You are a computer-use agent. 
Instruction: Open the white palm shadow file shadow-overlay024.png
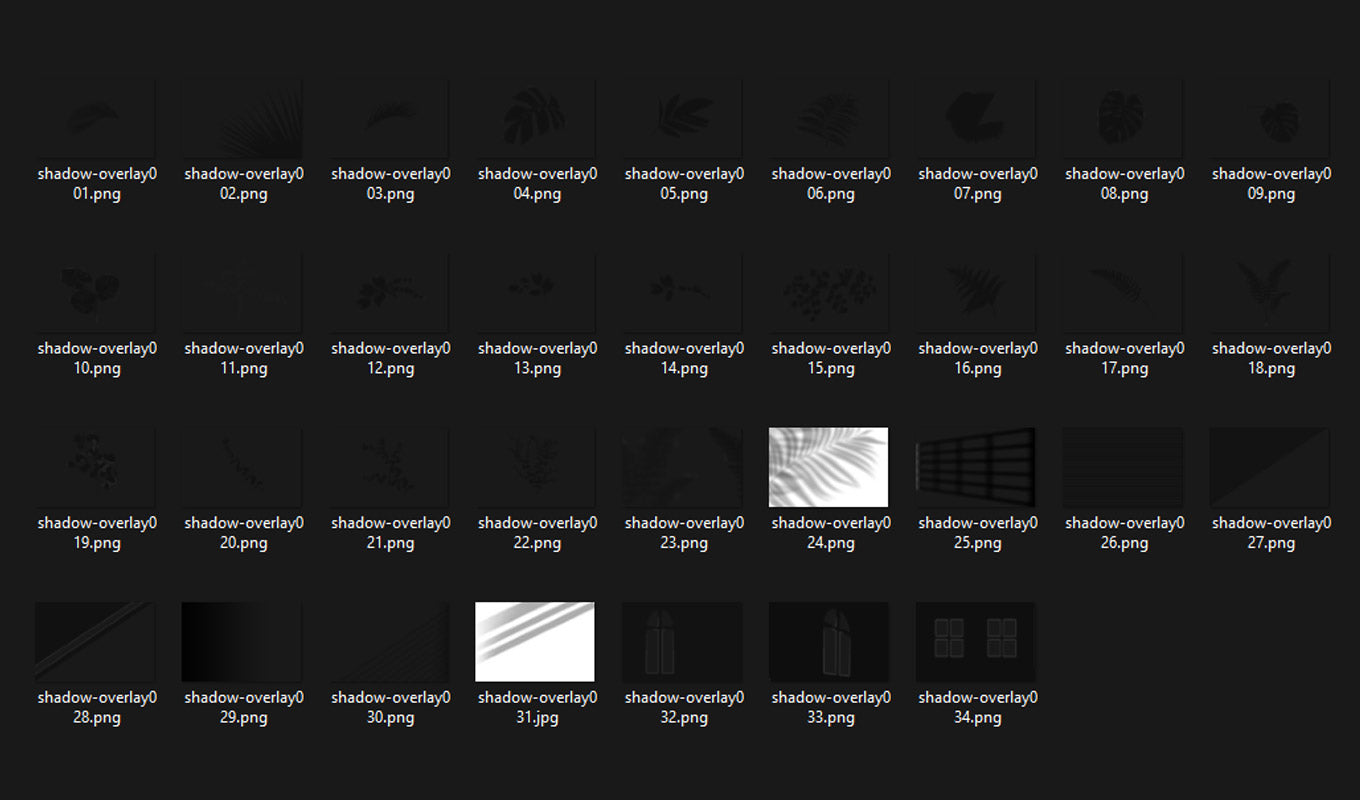pos(828,465)
